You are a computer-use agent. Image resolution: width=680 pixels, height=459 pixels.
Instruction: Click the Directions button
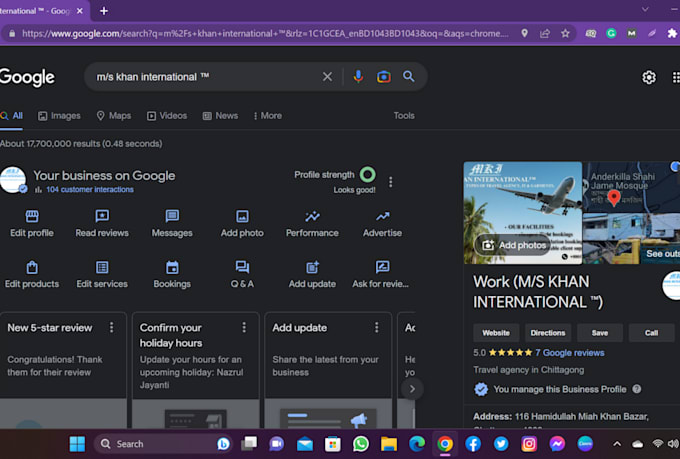[x=548, y=333]
